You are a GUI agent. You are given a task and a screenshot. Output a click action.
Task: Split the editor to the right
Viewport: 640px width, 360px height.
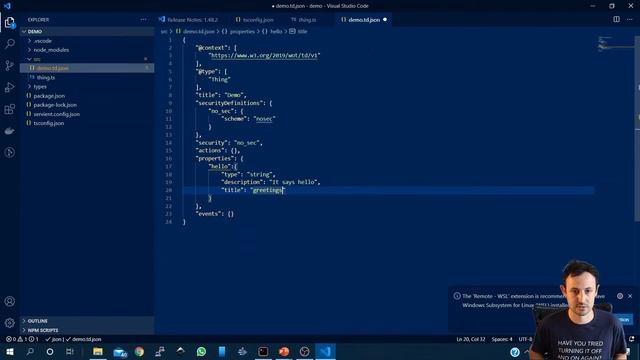pyautogui.click(x=616, y=19)
